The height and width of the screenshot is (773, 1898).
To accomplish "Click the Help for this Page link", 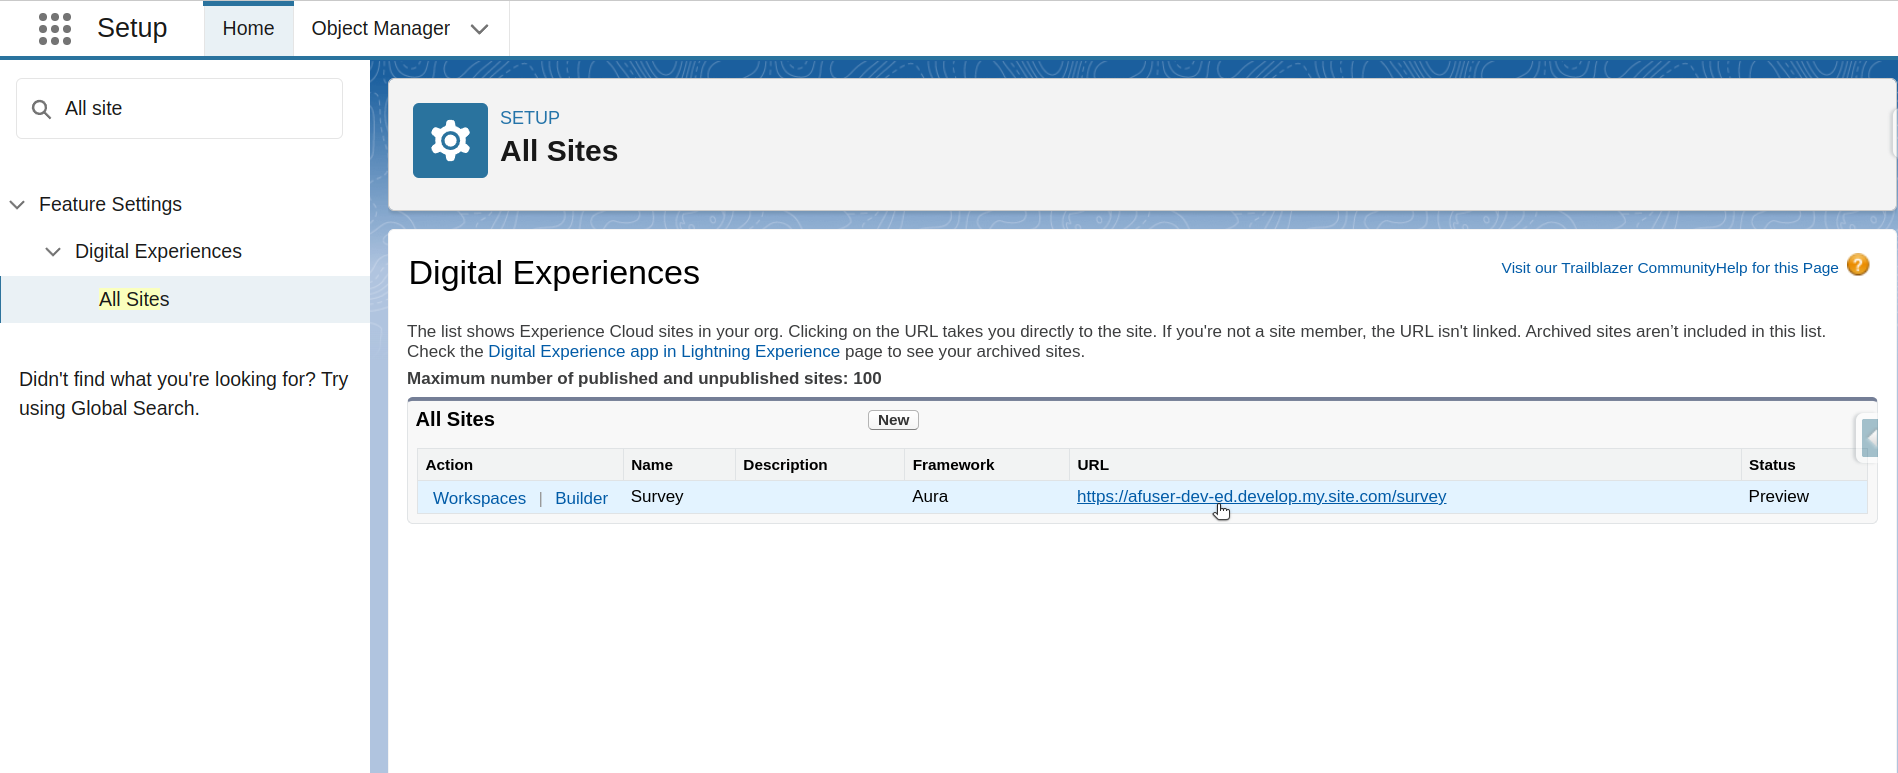I will pos(1776,268).
